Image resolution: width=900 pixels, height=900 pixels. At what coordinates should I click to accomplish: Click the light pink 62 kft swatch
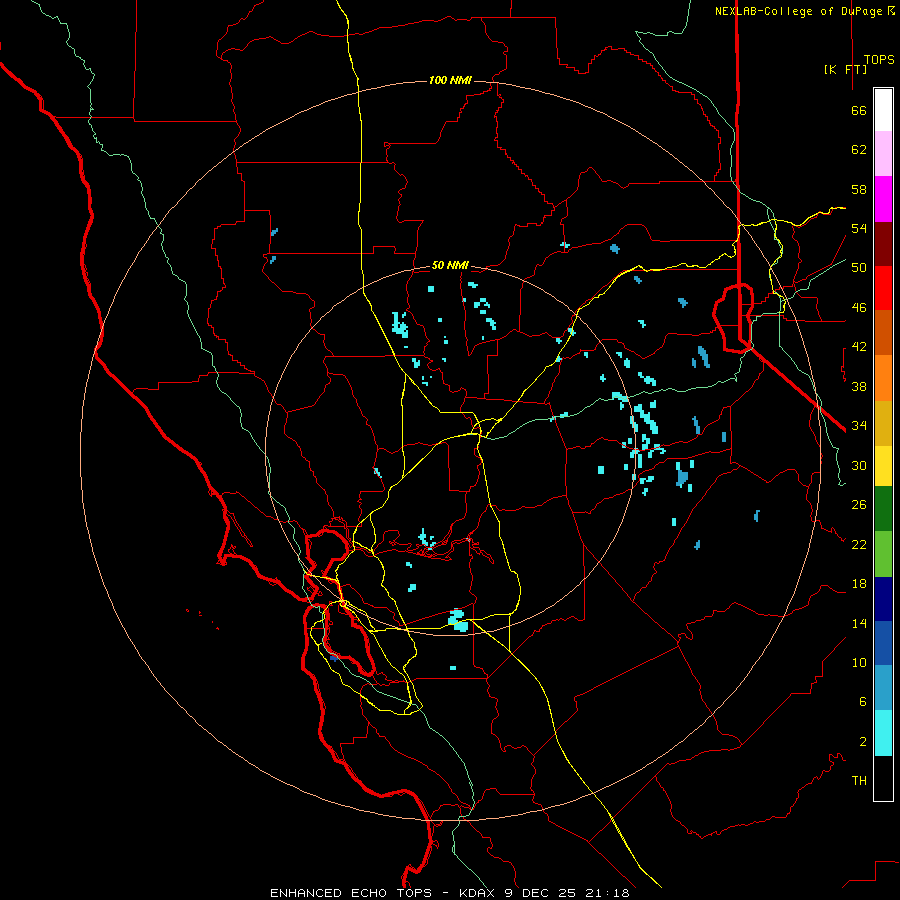(883, 153)
